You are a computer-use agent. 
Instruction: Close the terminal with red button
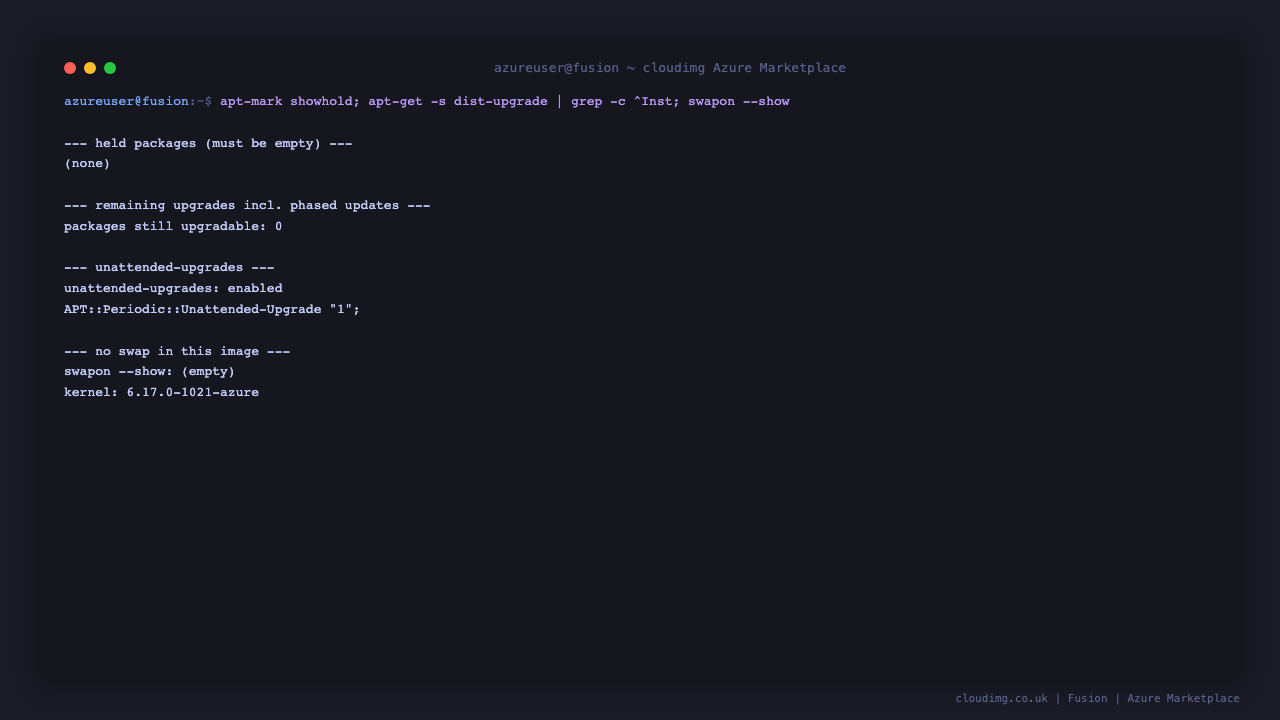(x=70, y=68)
